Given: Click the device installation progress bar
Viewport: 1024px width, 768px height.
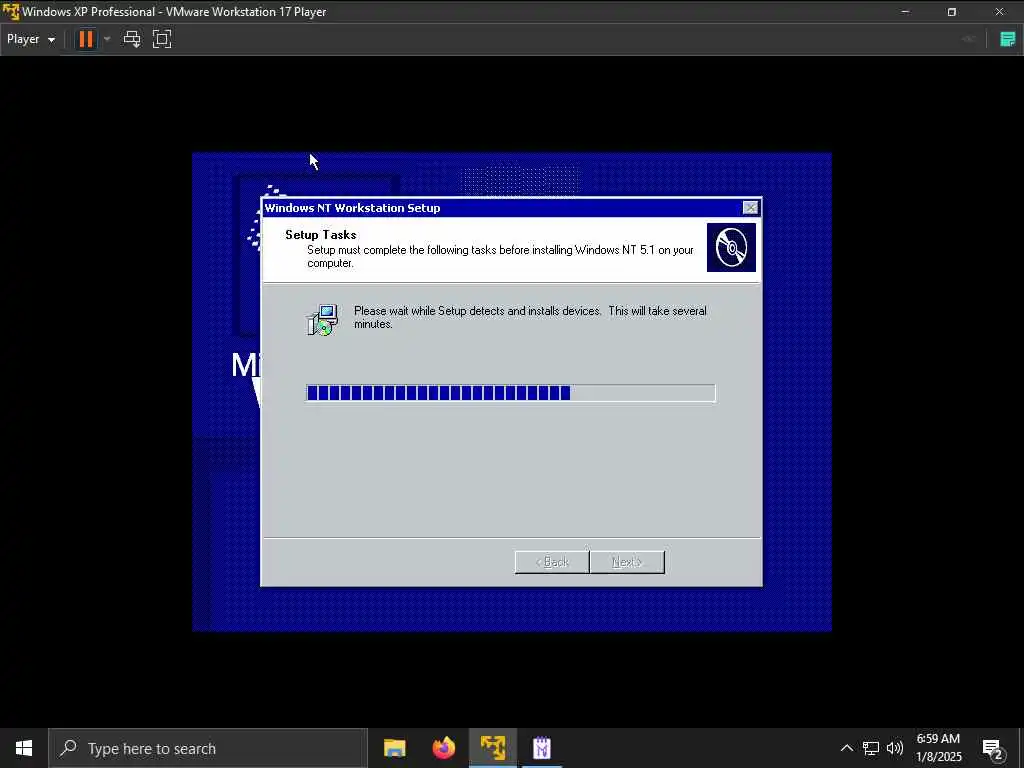Looking at the screenshot, I should (511, 392).
